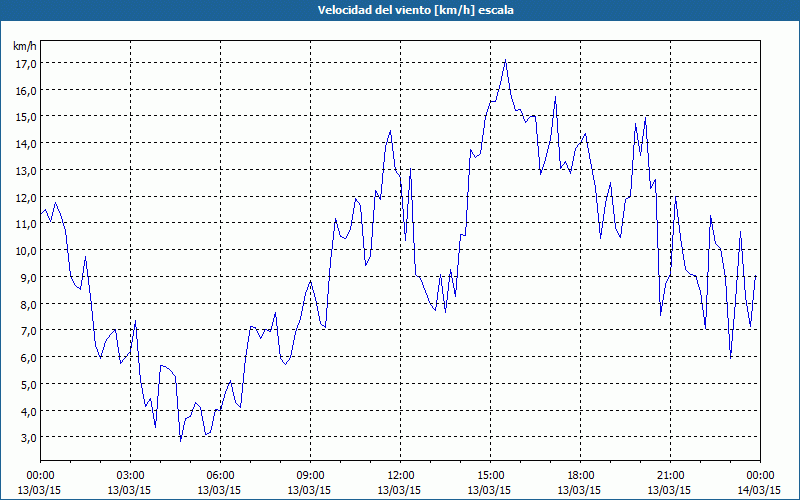This screenshot has height=500, width=800.
Task: Click the '15,0' y-axis value
Action: pyautogui.click(x=26, y=117)
